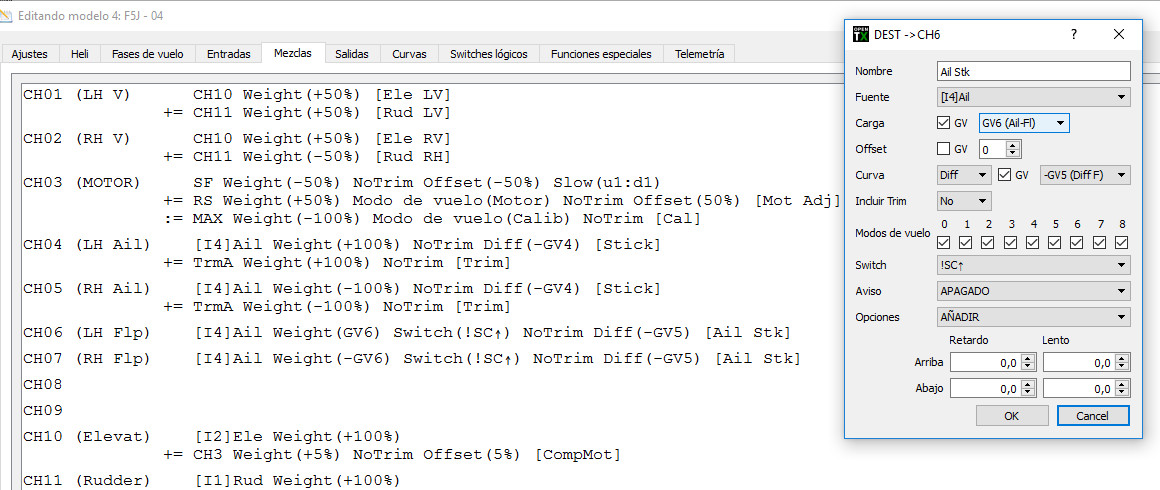The image size is (1160, 490).
Task: Open the Switch !SC↑ dropdown
Action: [1033, 265]
